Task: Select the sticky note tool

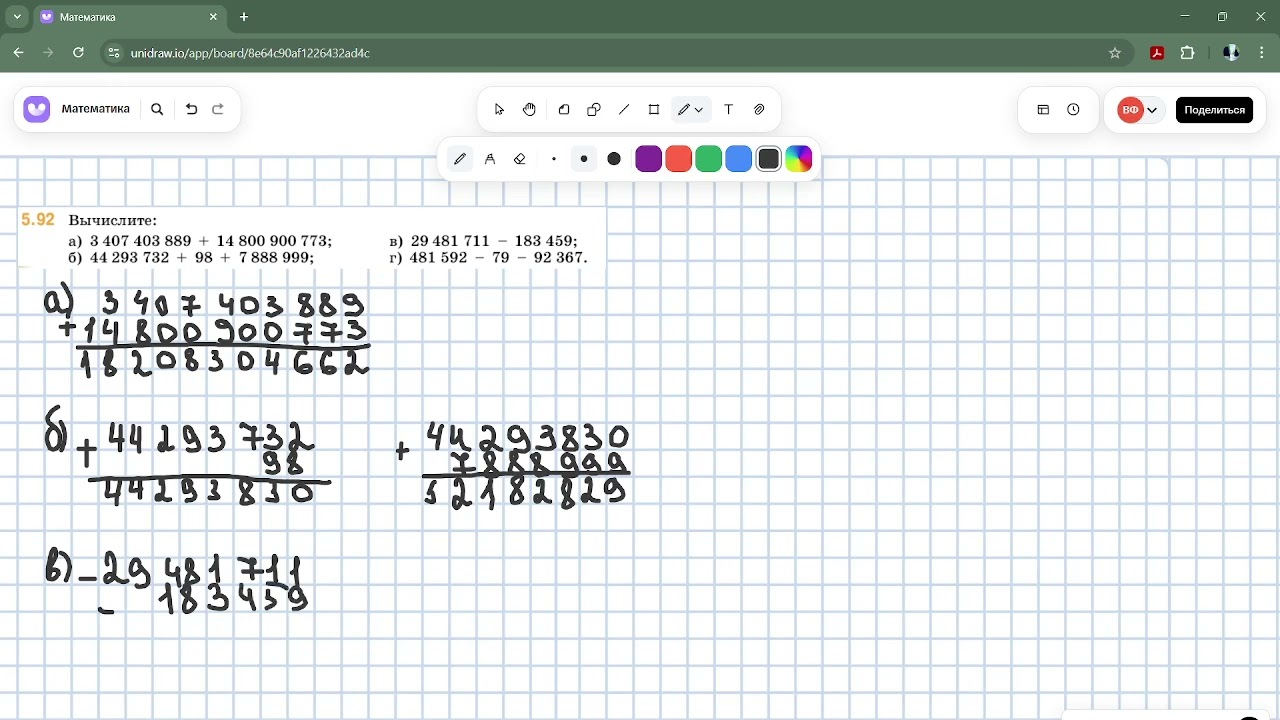Action: 564,110
